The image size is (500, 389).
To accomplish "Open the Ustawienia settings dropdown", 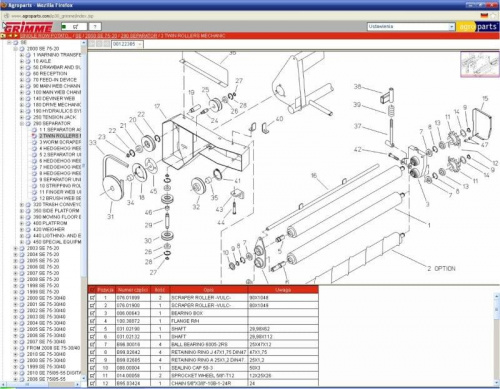I will click(x=411, y=27).
